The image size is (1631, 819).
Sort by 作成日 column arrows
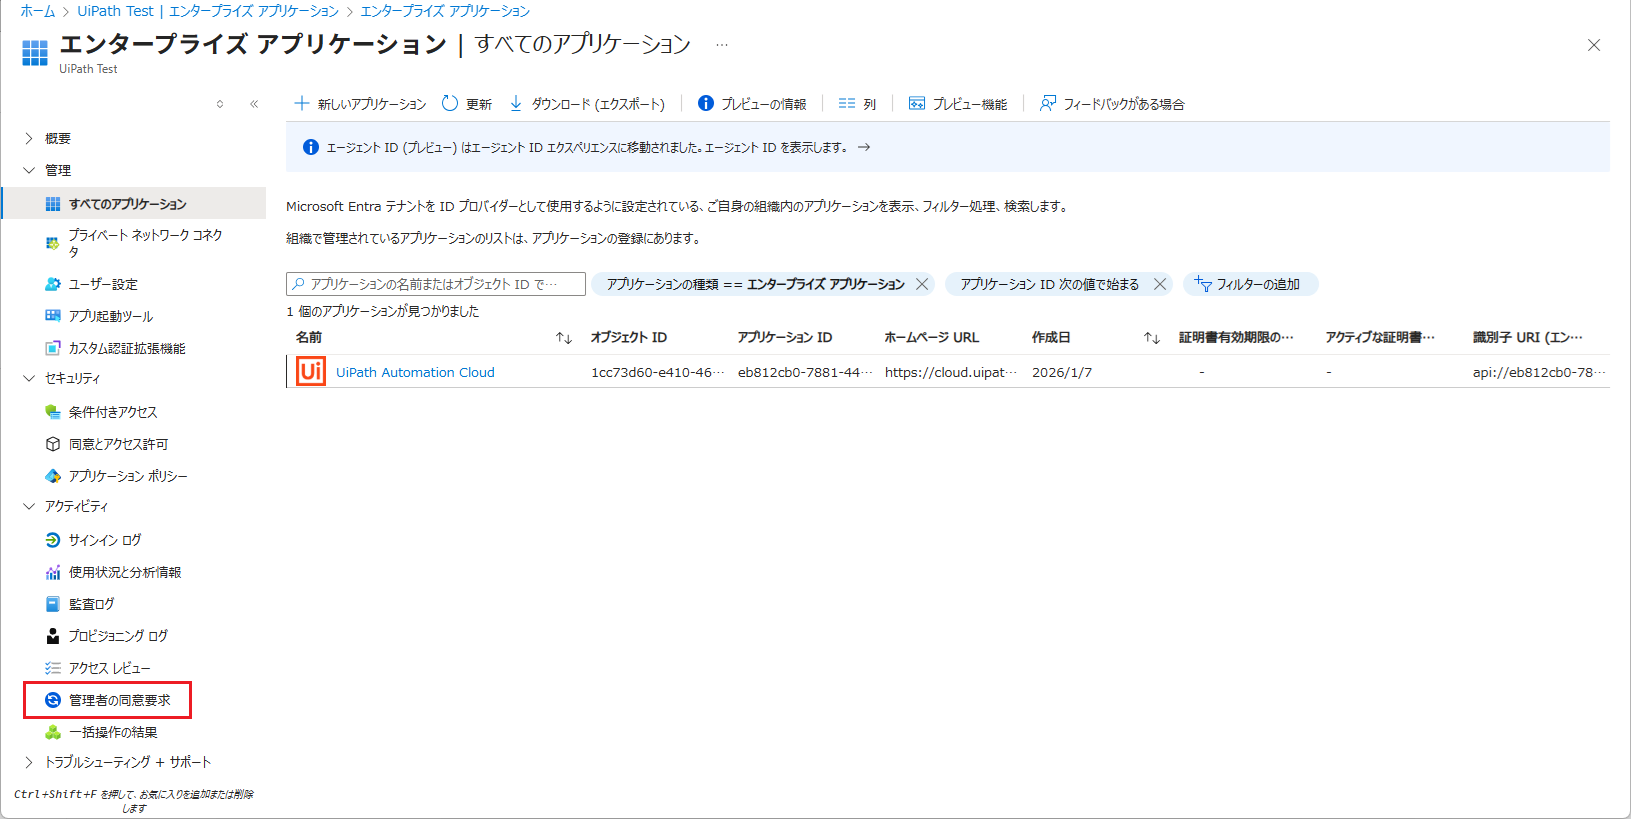tap(1152, 338)
